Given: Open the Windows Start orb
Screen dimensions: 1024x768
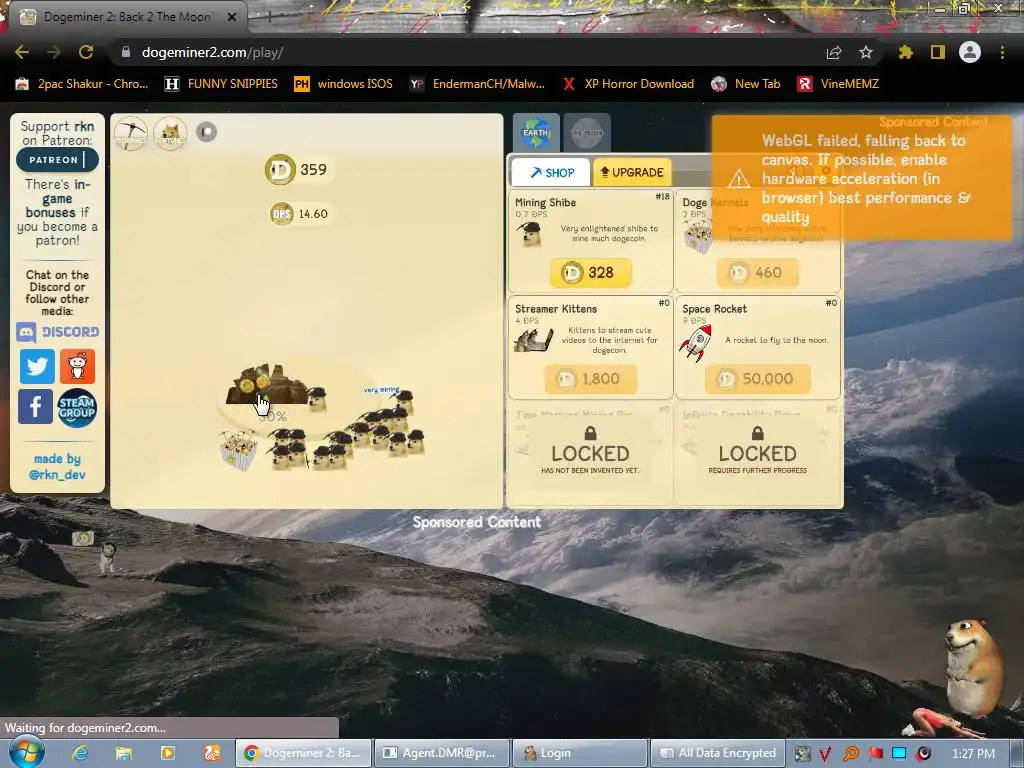Looking at the screenshot, I should tap(27, 752).
